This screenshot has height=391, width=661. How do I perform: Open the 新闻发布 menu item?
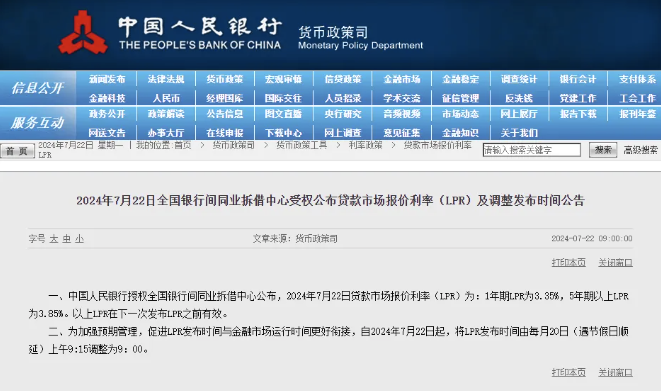coord(107,79)
